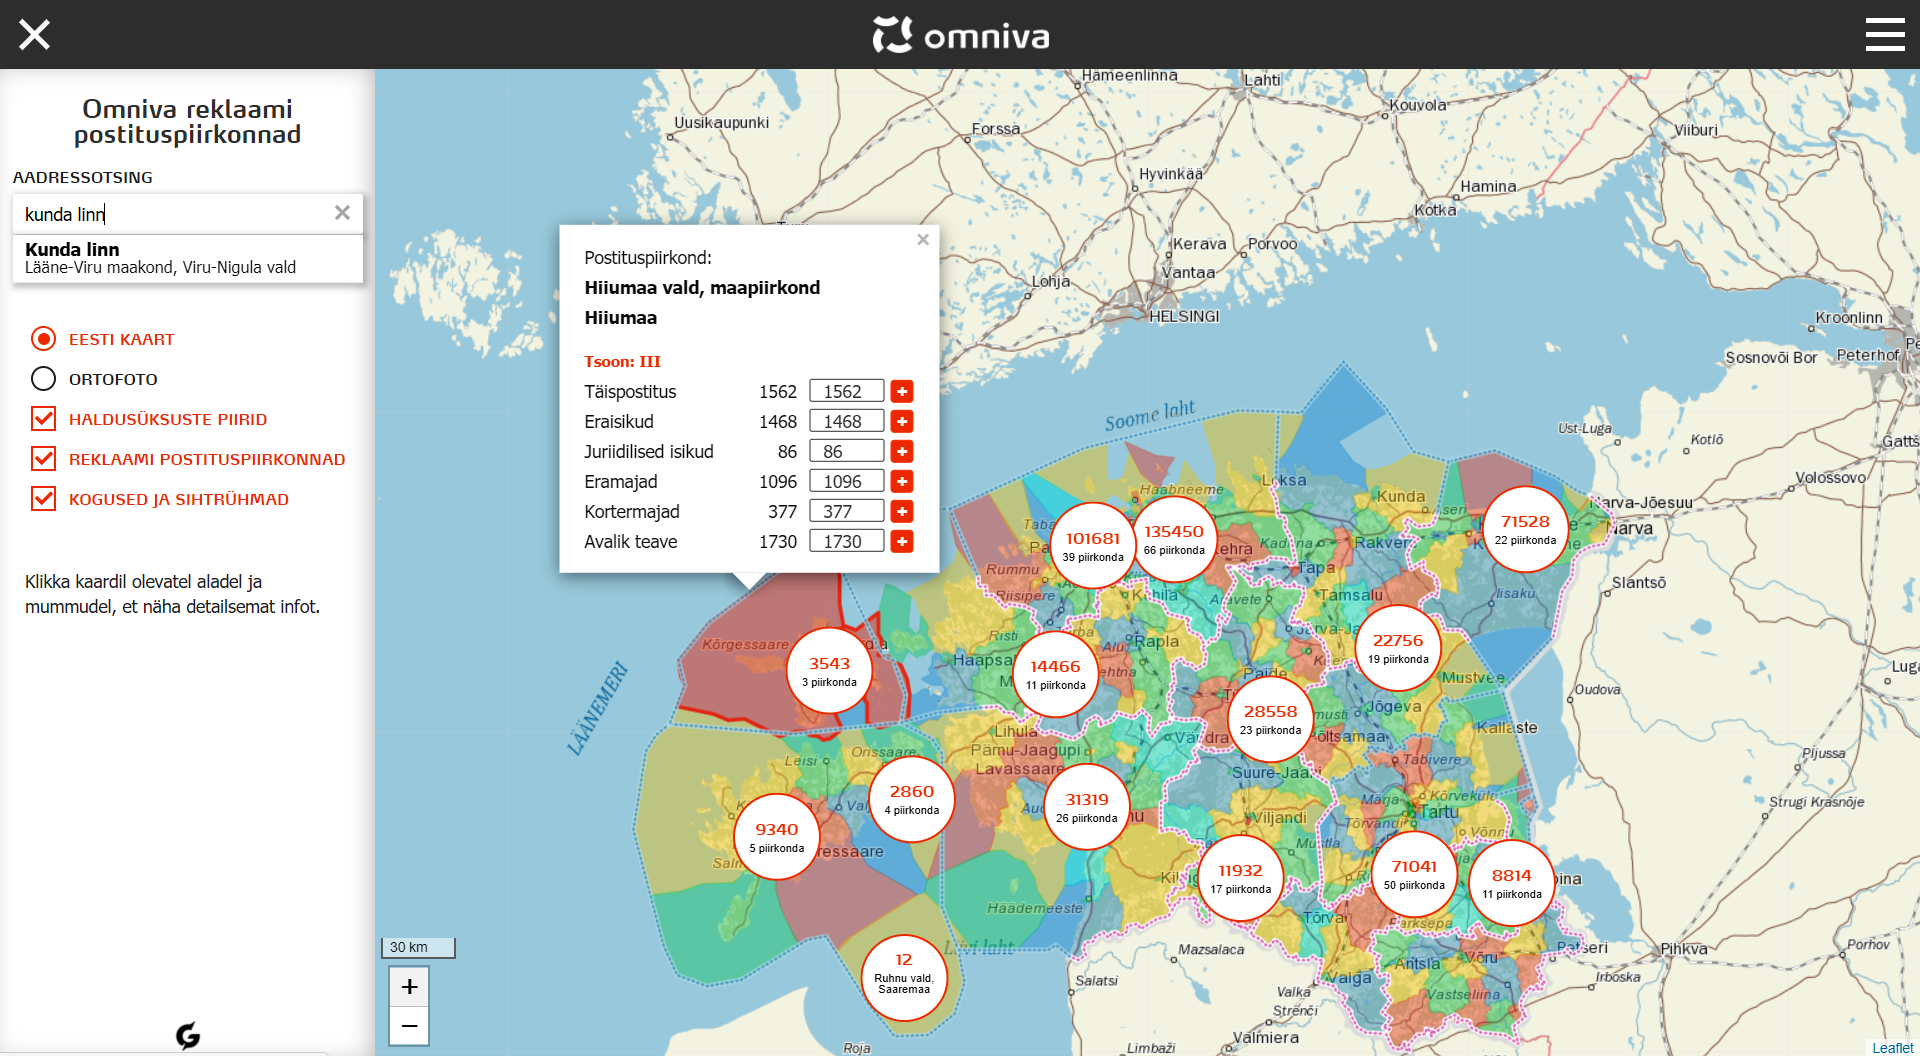
Task: Open cluster 2860 with 4 piirkonda
Action: click(x=912, y=799)
